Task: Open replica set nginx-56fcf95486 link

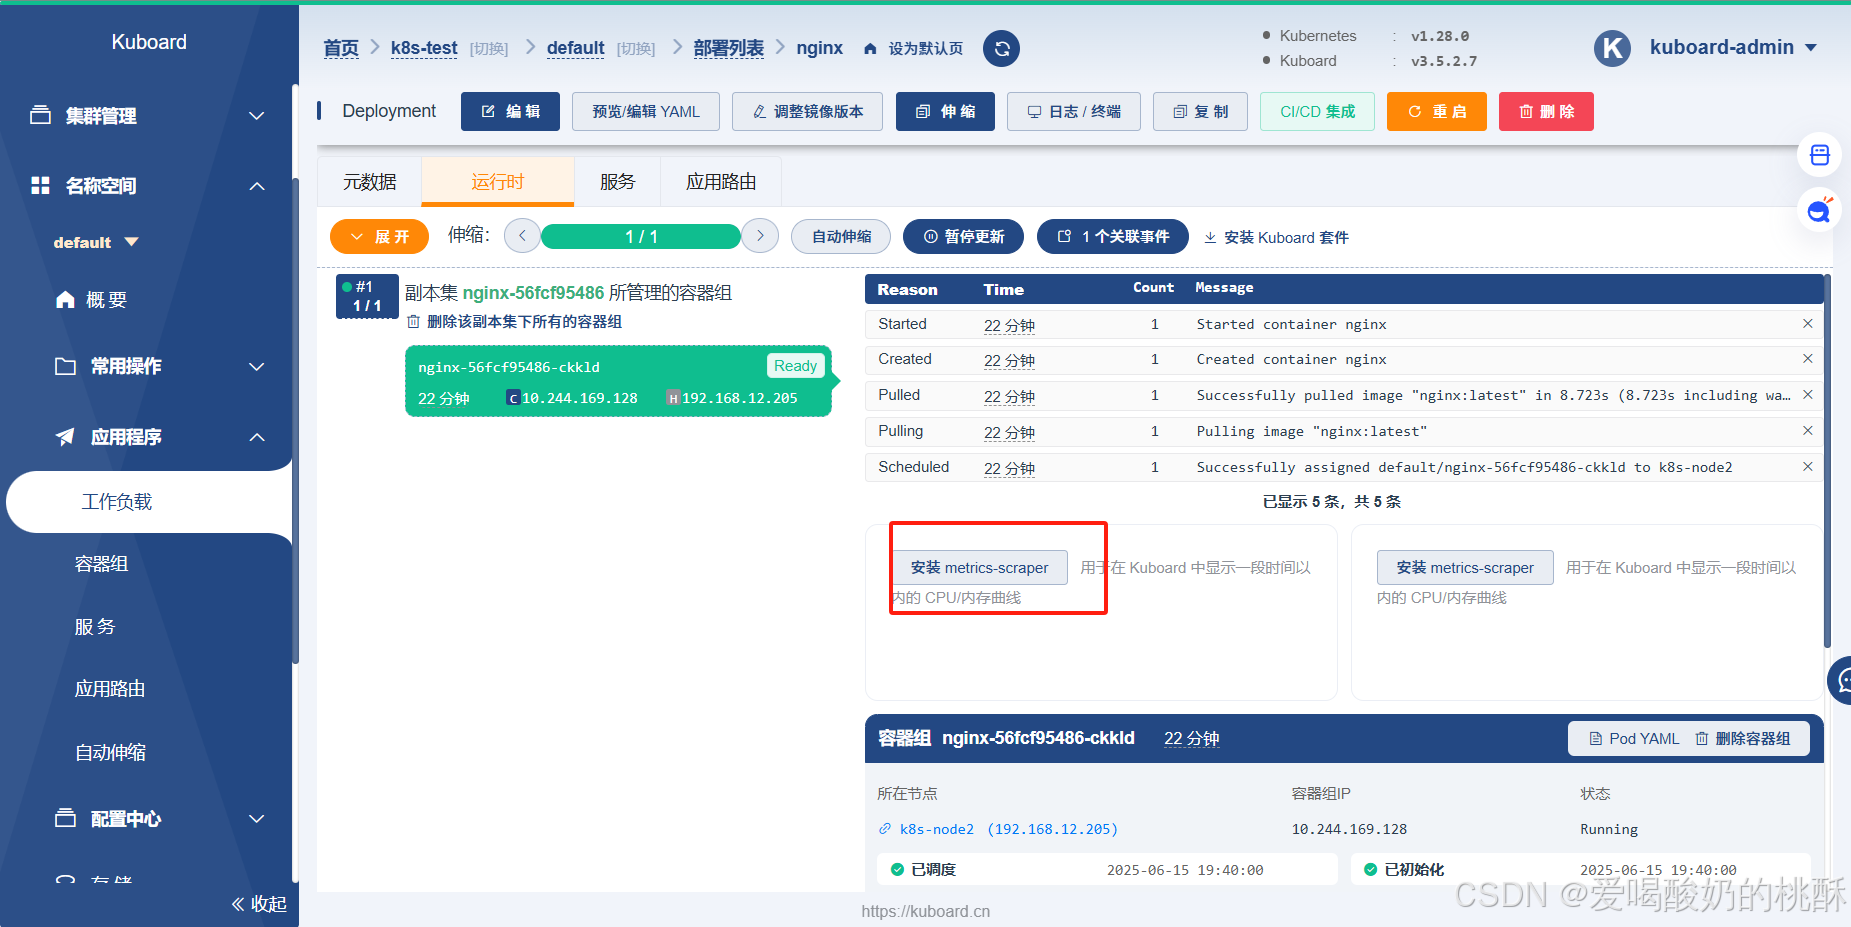Action: tap(533, 293)
